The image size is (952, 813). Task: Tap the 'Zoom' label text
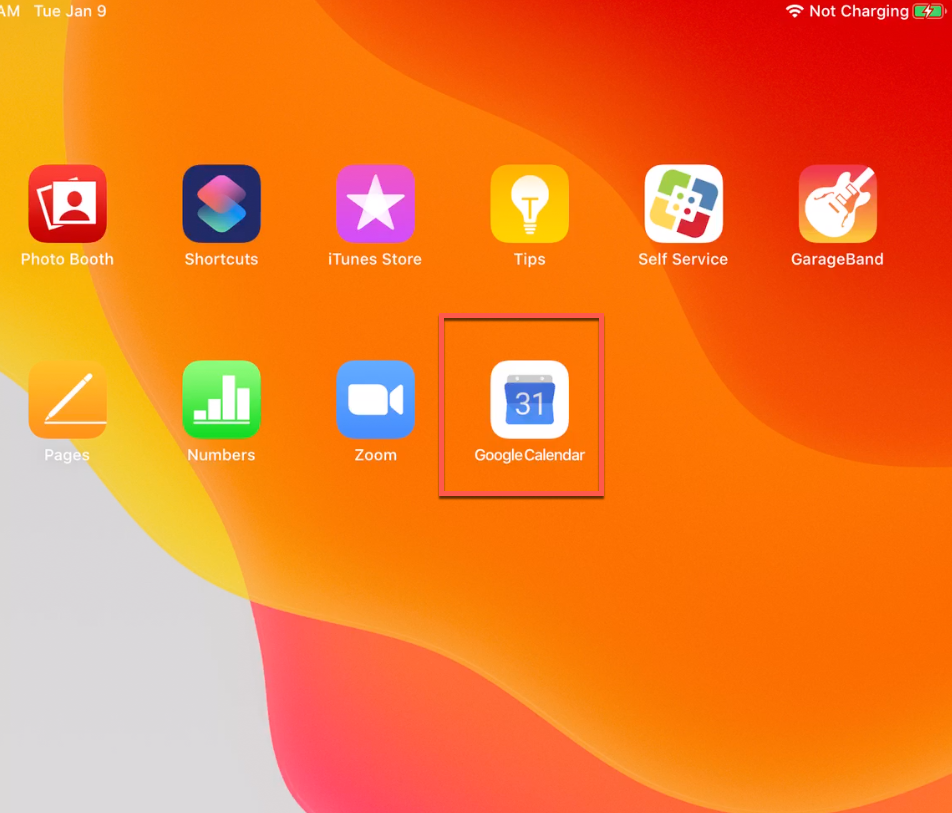click(x=375, y=455)
